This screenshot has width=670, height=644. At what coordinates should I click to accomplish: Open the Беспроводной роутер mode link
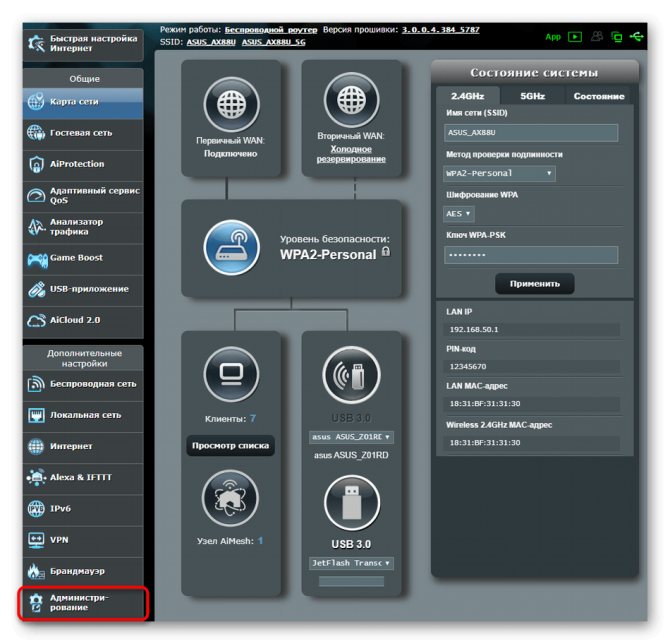click(x=271, y=29)
